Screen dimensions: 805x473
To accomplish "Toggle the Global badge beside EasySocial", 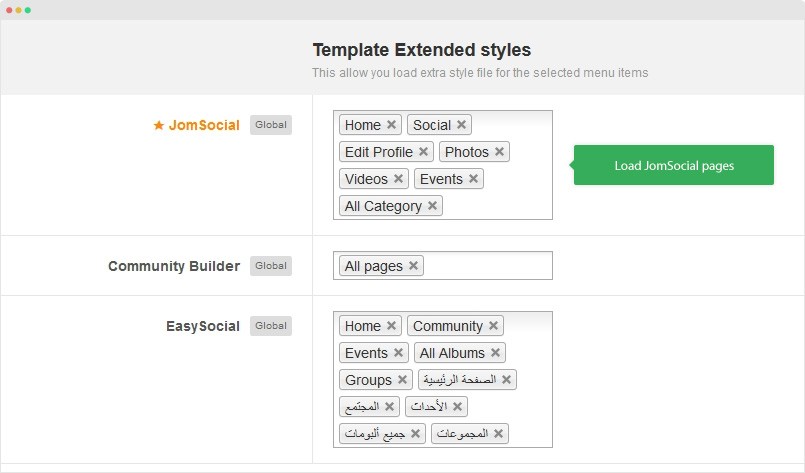I will point(270,325).
